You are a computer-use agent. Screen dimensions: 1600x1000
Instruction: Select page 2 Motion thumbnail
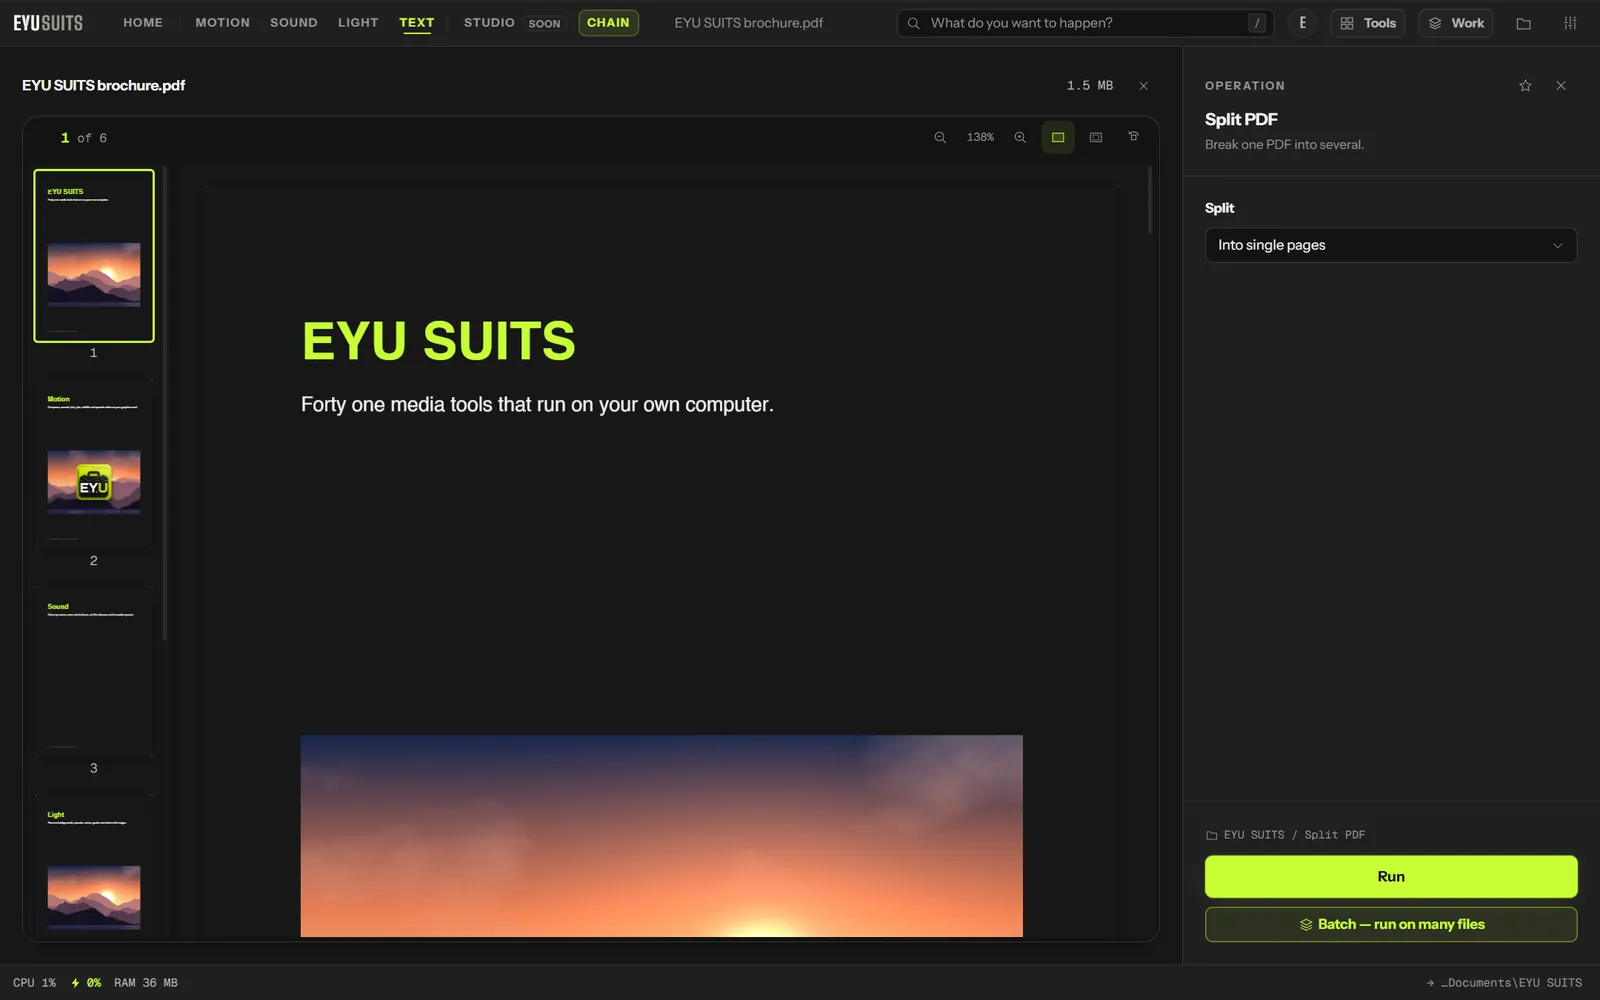pyautogui.click(x=94, y=463)
